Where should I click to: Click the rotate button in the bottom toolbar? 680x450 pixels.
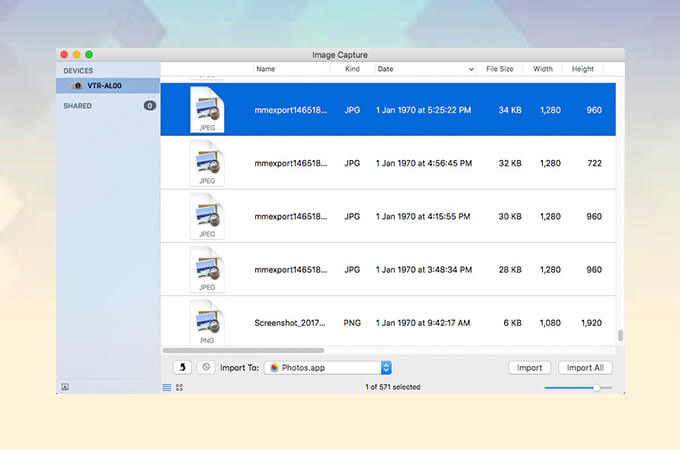pos(183,368)
